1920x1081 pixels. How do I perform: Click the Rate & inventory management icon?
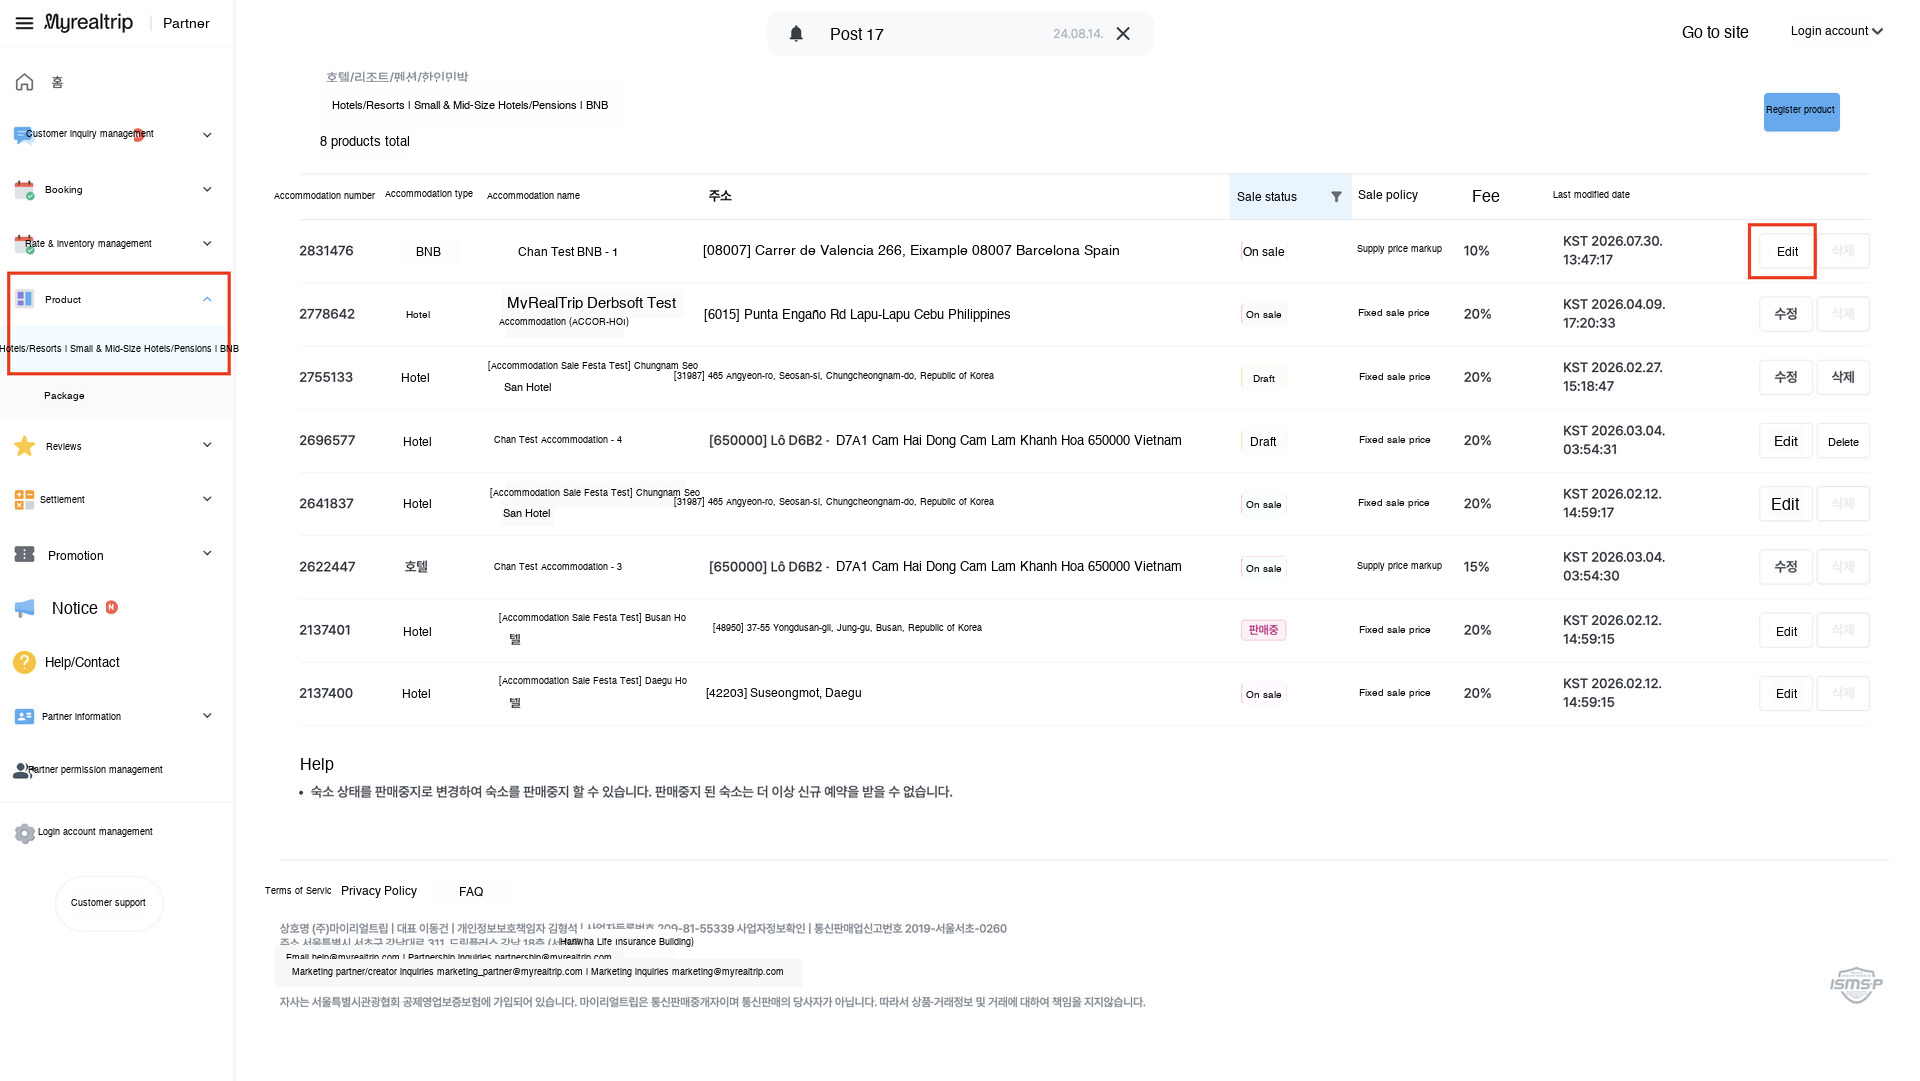coord(24,243)
